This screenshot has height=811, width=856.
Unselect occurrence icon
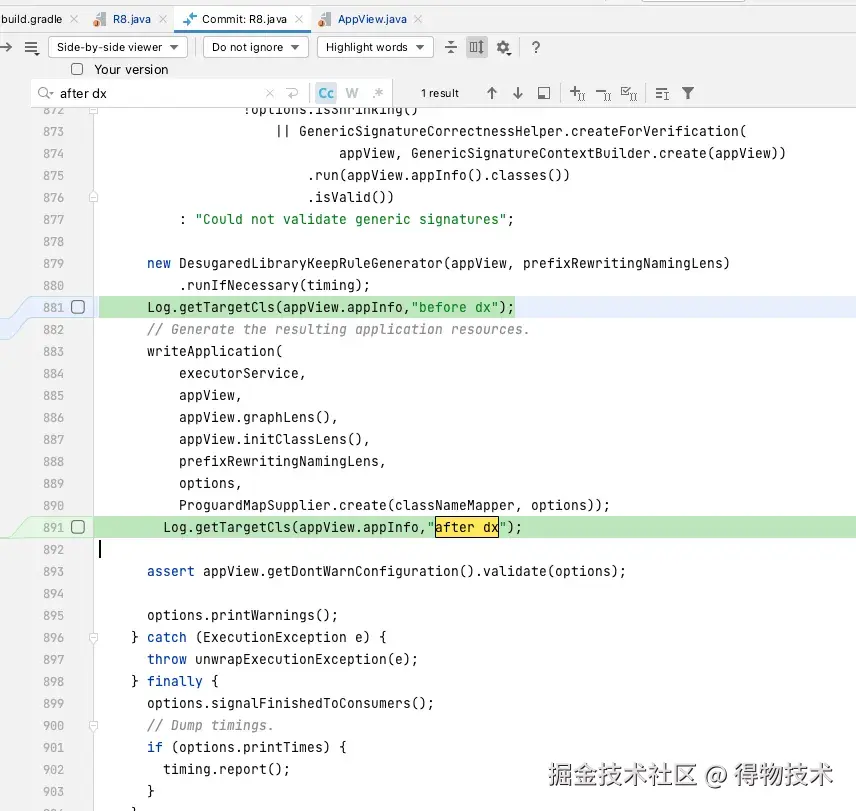604,94
